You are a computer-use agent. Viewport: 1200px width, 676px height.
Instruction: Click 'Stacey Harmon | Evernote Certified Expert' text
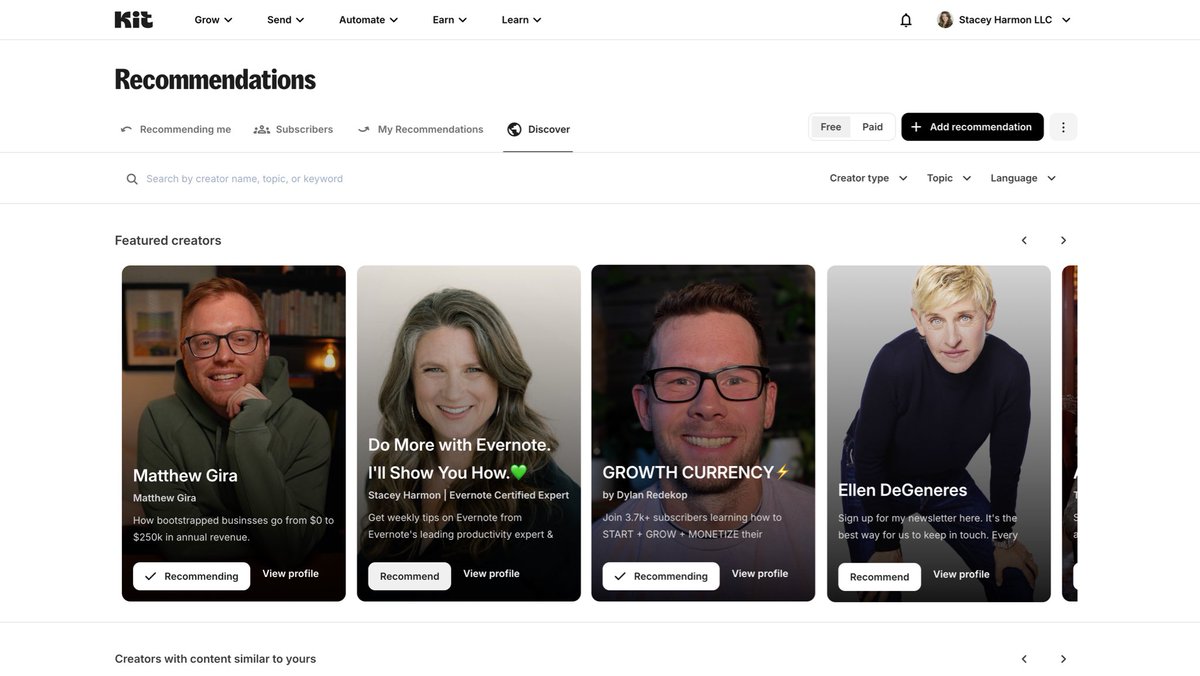point(468,495)
